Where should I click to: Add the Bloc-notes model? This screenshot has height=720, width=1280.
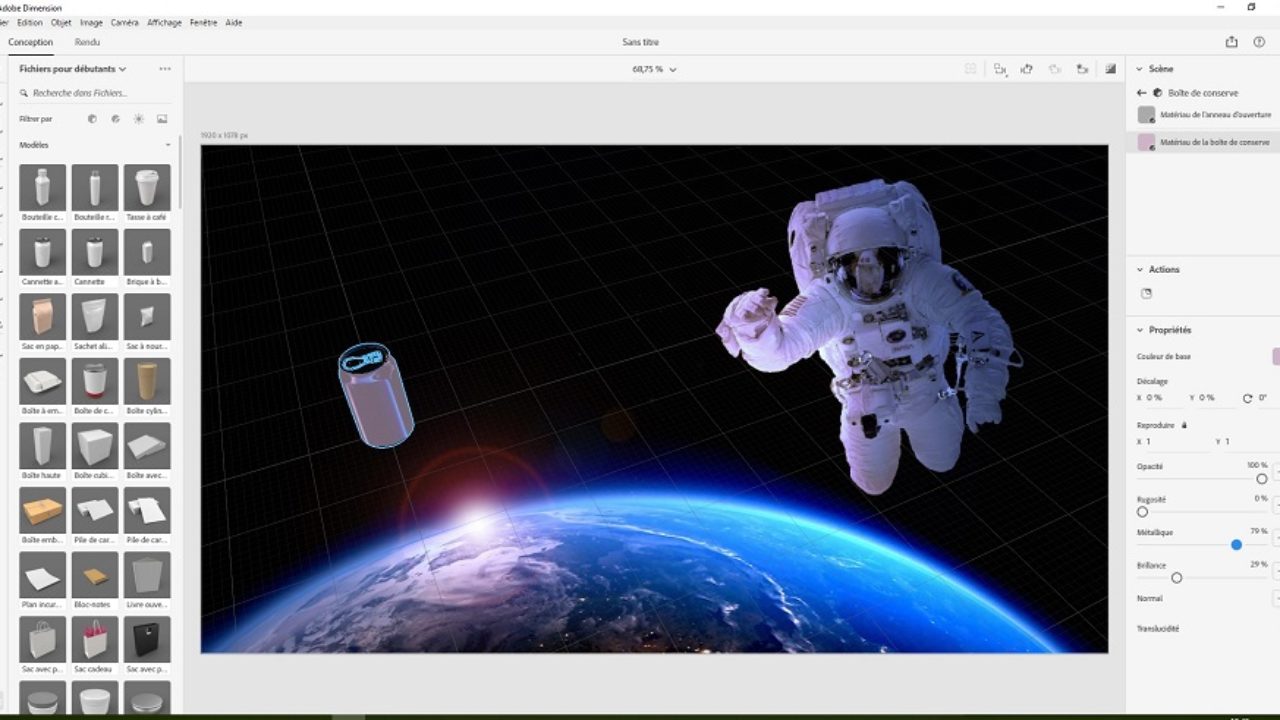click(95, 575)
